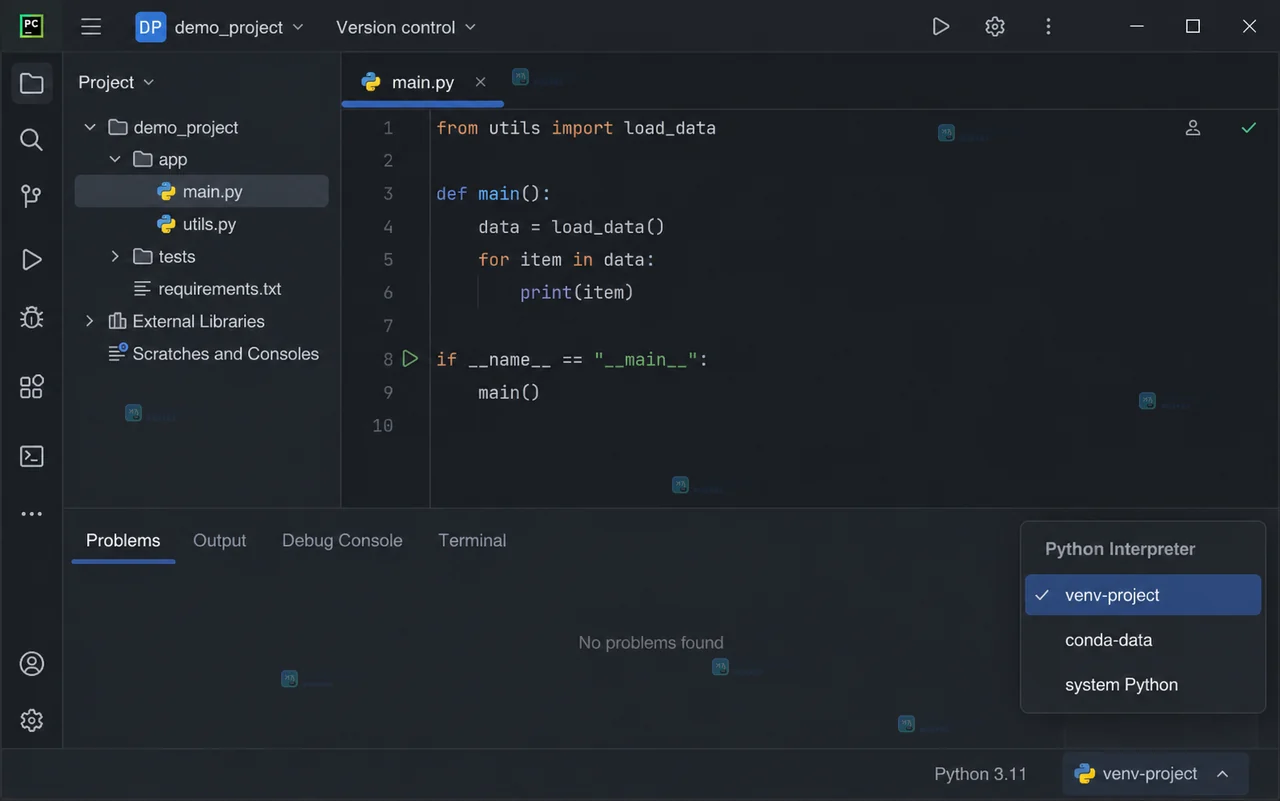This screenshot has height=801, width=1280.
Task: Open the Version control dropdown
Action: (x=406, y=27)
